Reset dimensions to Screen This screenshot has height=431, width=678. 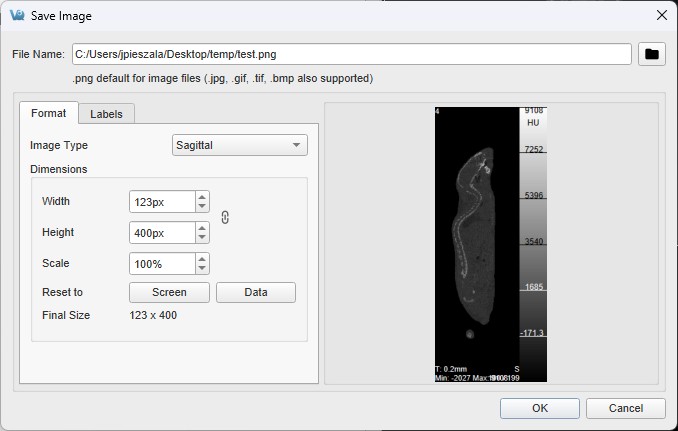(169, 292)
